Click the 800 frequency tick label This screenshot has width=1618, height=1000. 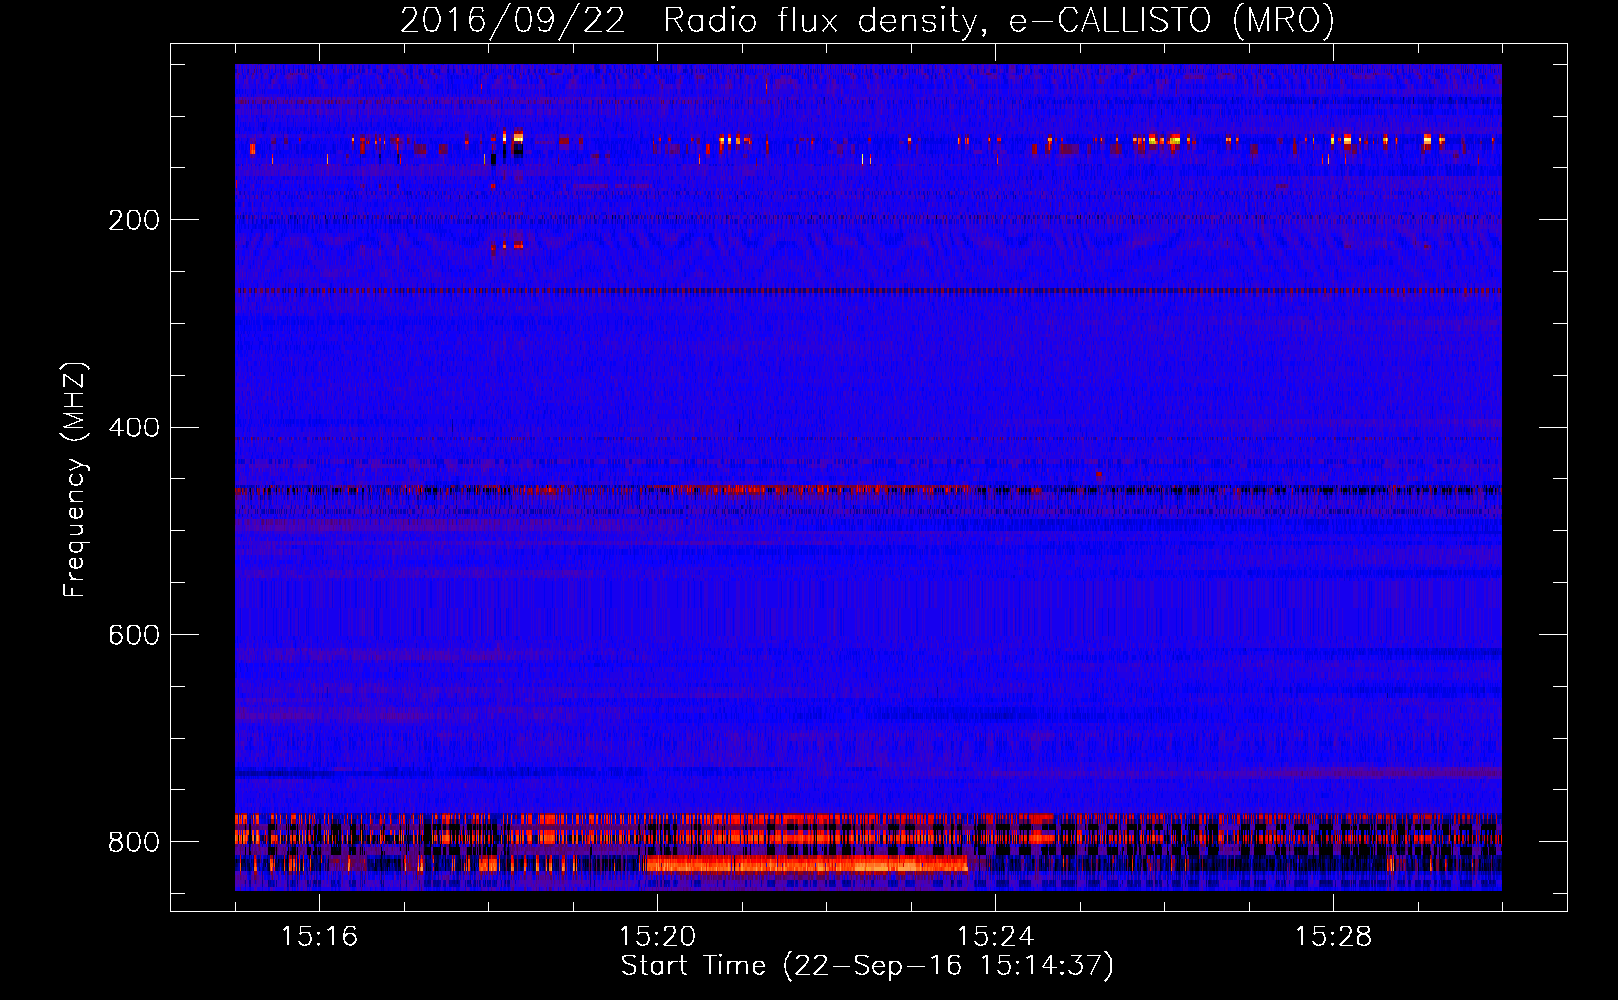pyautogui.click(x=134, y=842)
